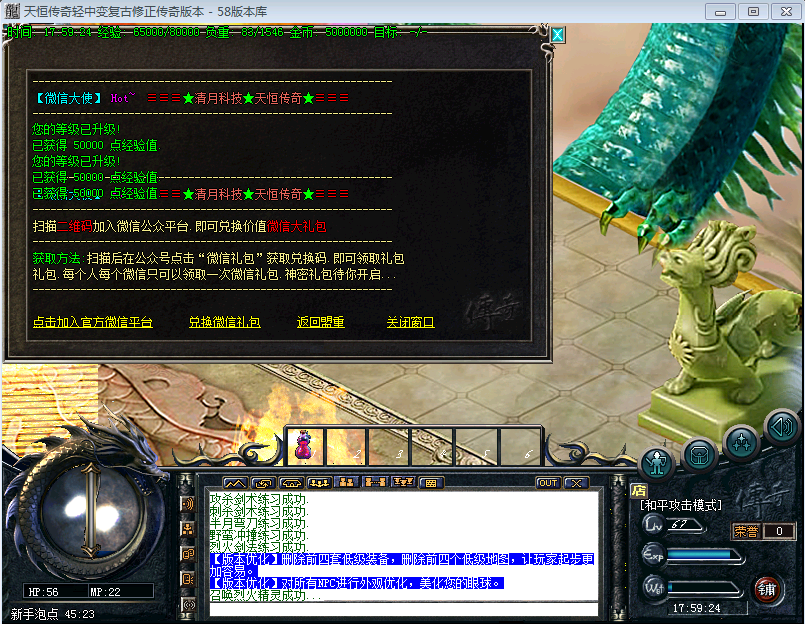Click the Wgt weight bar

(703, 588)
